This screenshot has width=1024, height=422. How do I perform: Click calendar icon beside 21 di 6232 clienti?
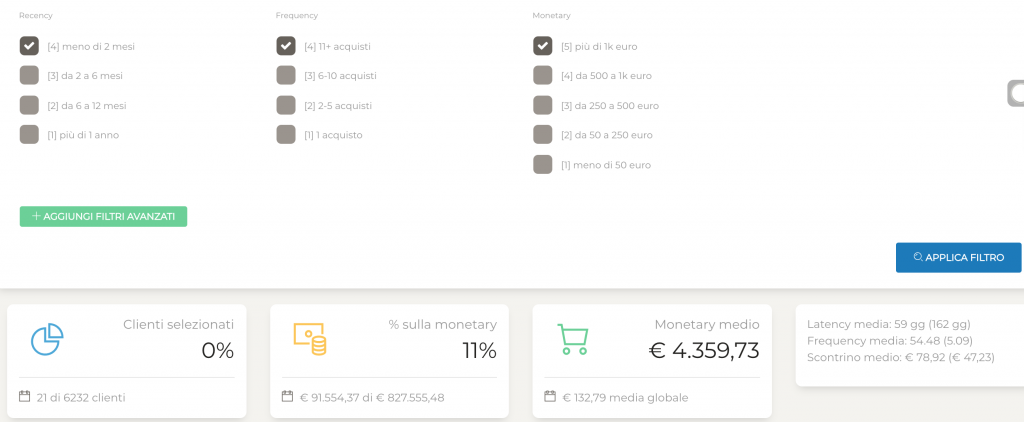[x=25, y=397]
